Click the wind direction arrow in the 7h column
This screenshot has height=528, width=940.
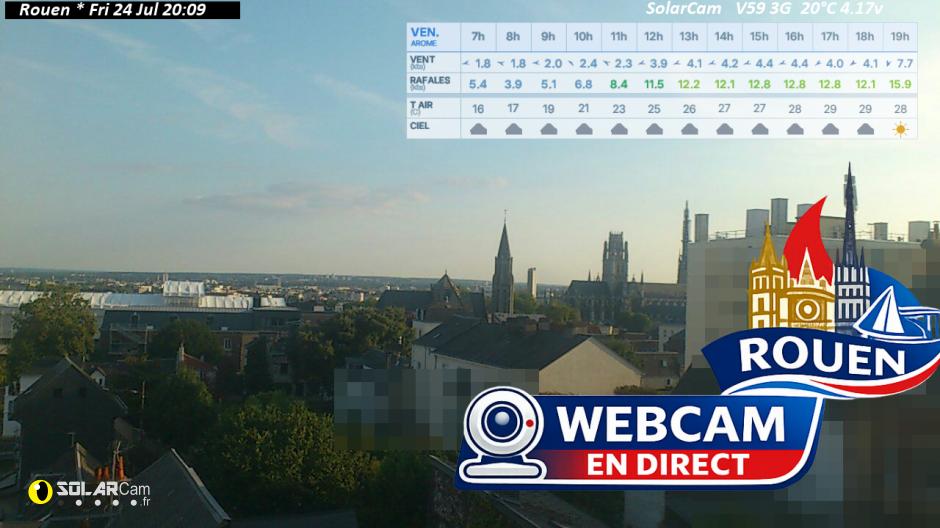[466, 63]
